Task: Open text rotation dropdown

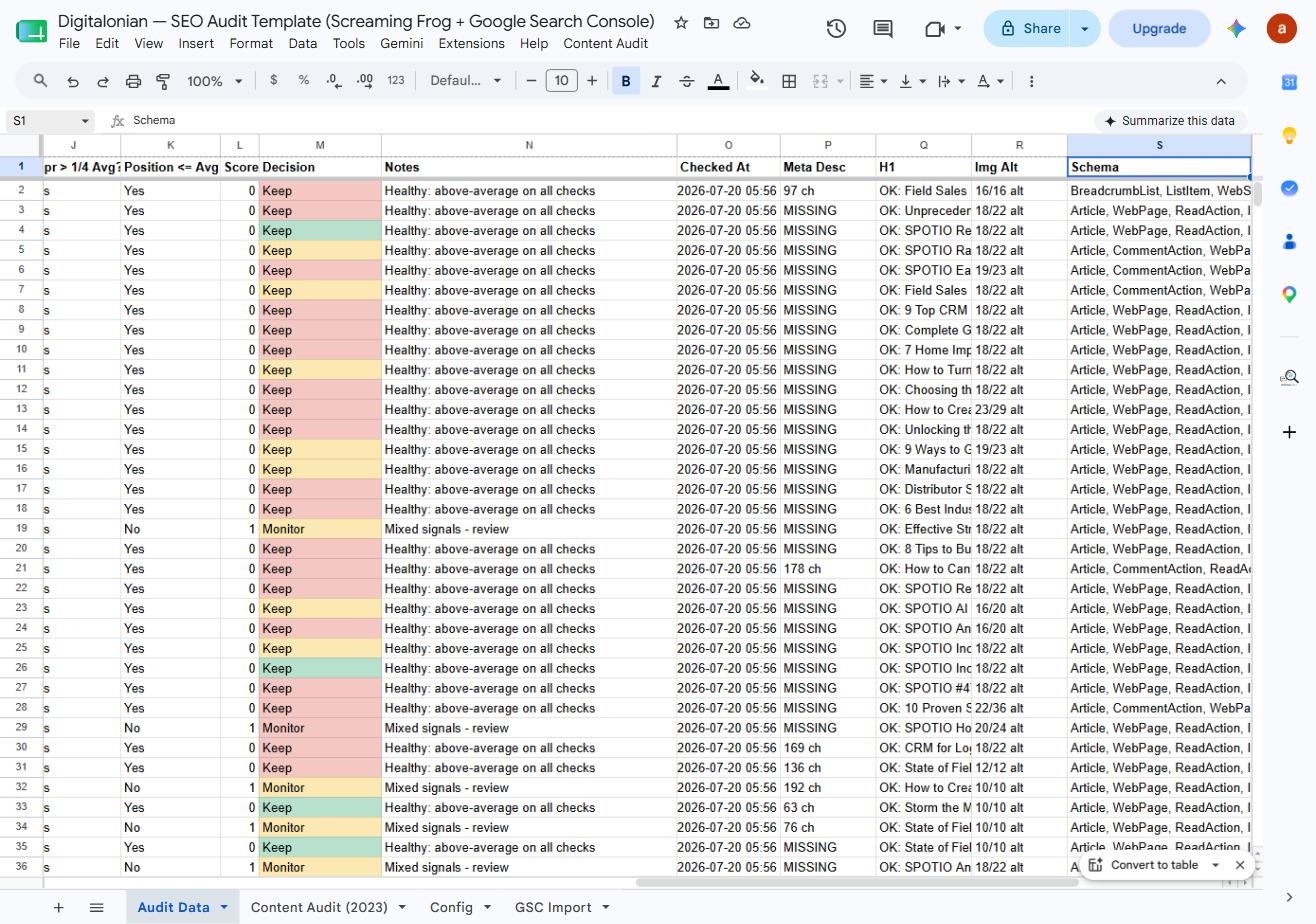Action: 990,81
